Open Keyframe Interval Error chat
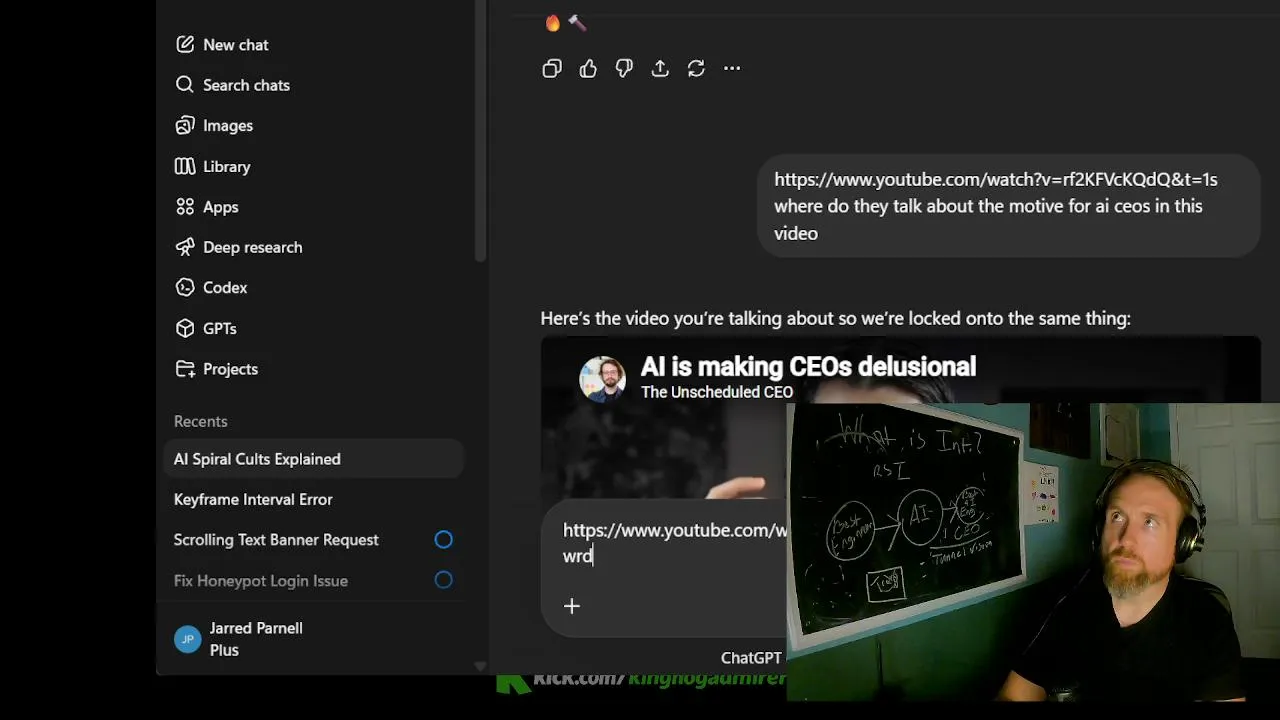This screenshot has height=720, width=1280. tap(314, 499)
